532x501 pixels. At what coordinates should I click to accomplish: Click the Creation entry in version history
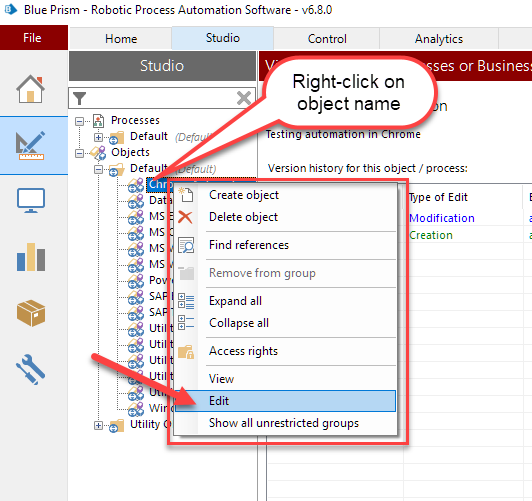click(431, 235)
